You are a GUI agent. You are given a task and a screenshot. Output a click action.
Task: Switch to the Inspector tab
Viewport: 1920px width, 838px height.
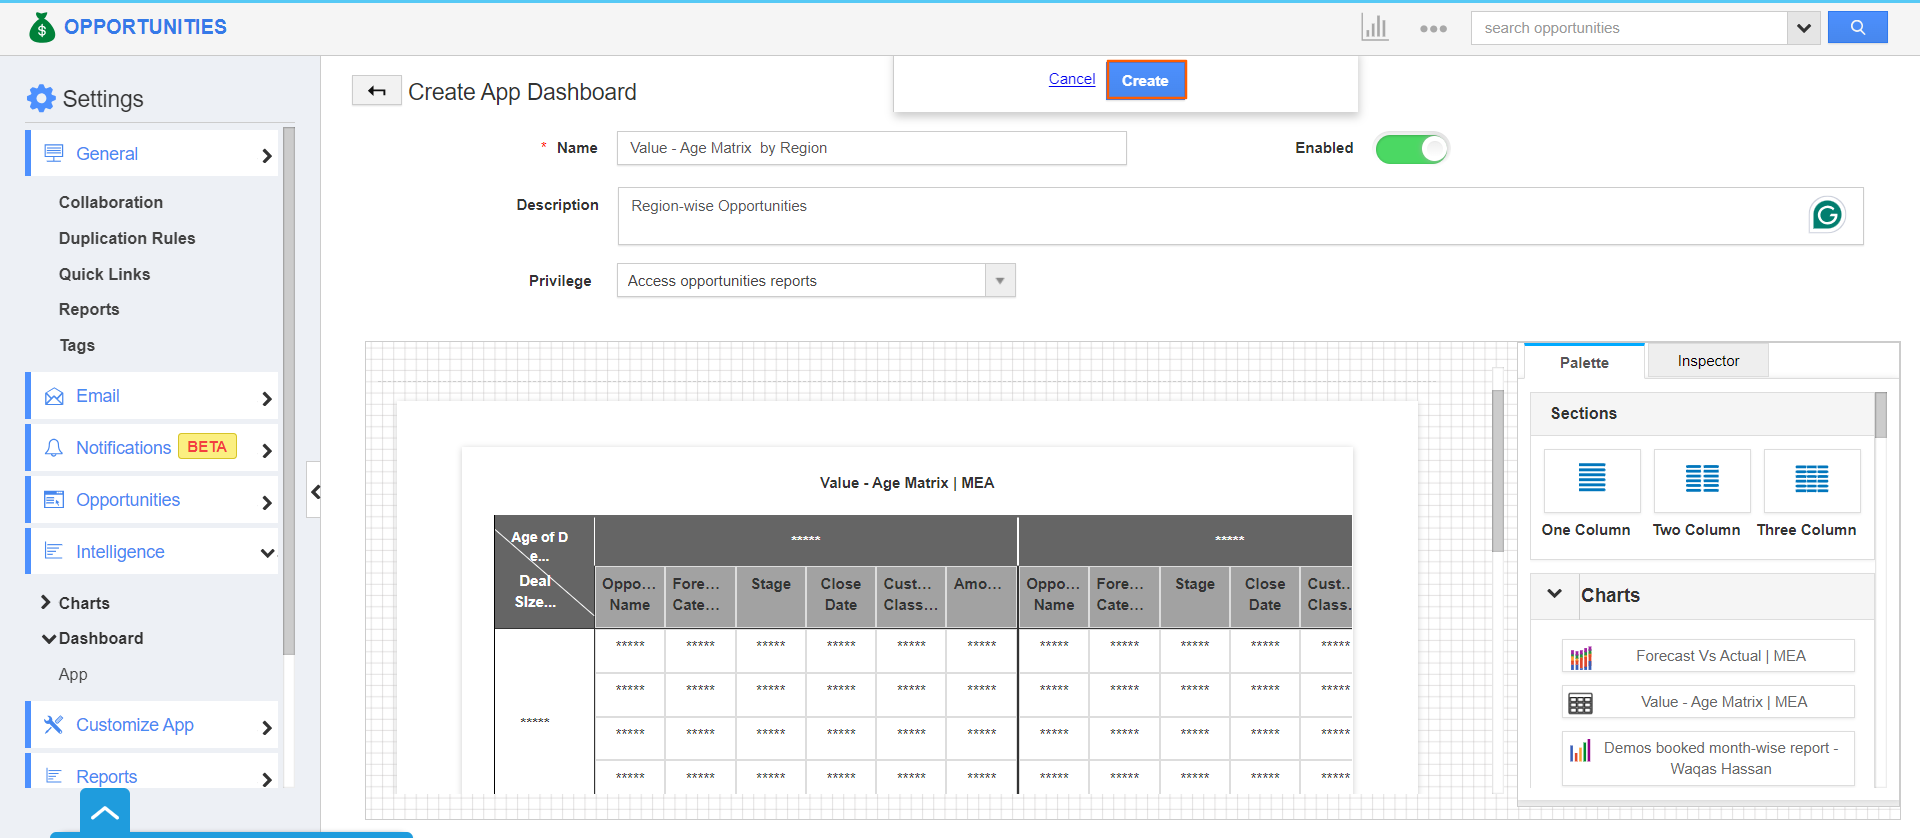pos(1708,360)
